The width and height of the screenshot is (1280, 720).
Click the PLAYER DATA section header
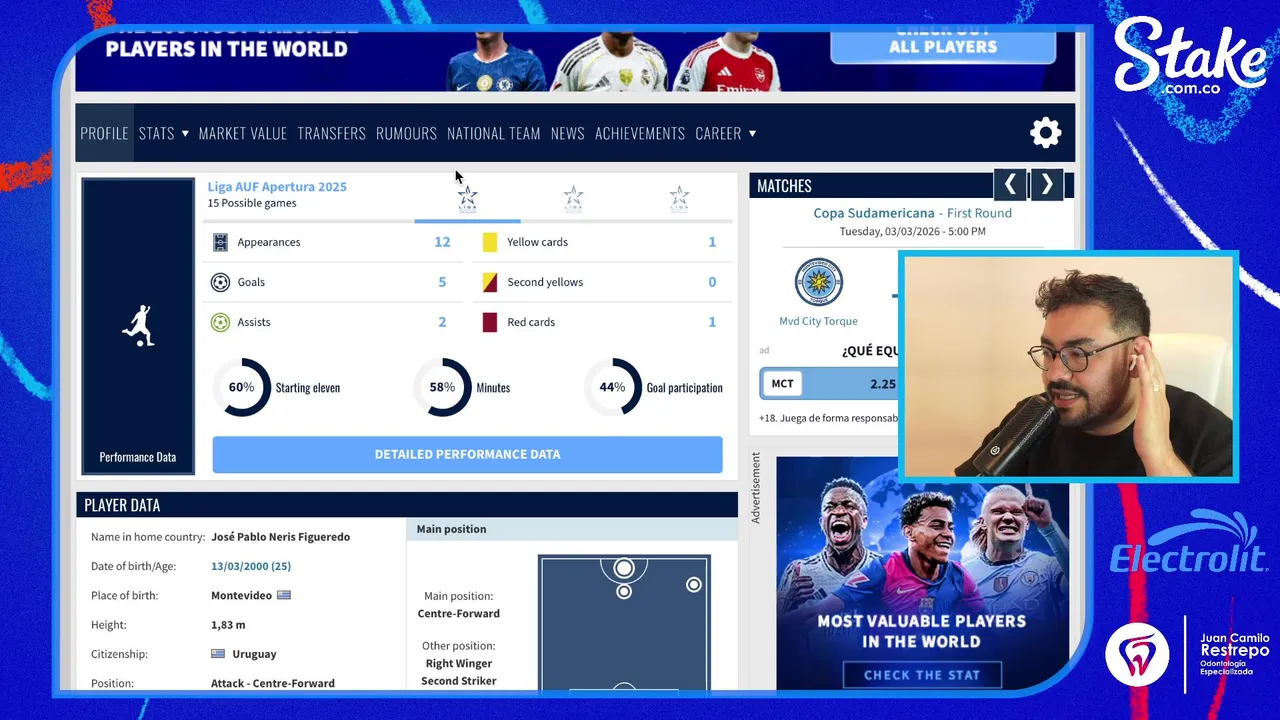click(x=407, y=505)
